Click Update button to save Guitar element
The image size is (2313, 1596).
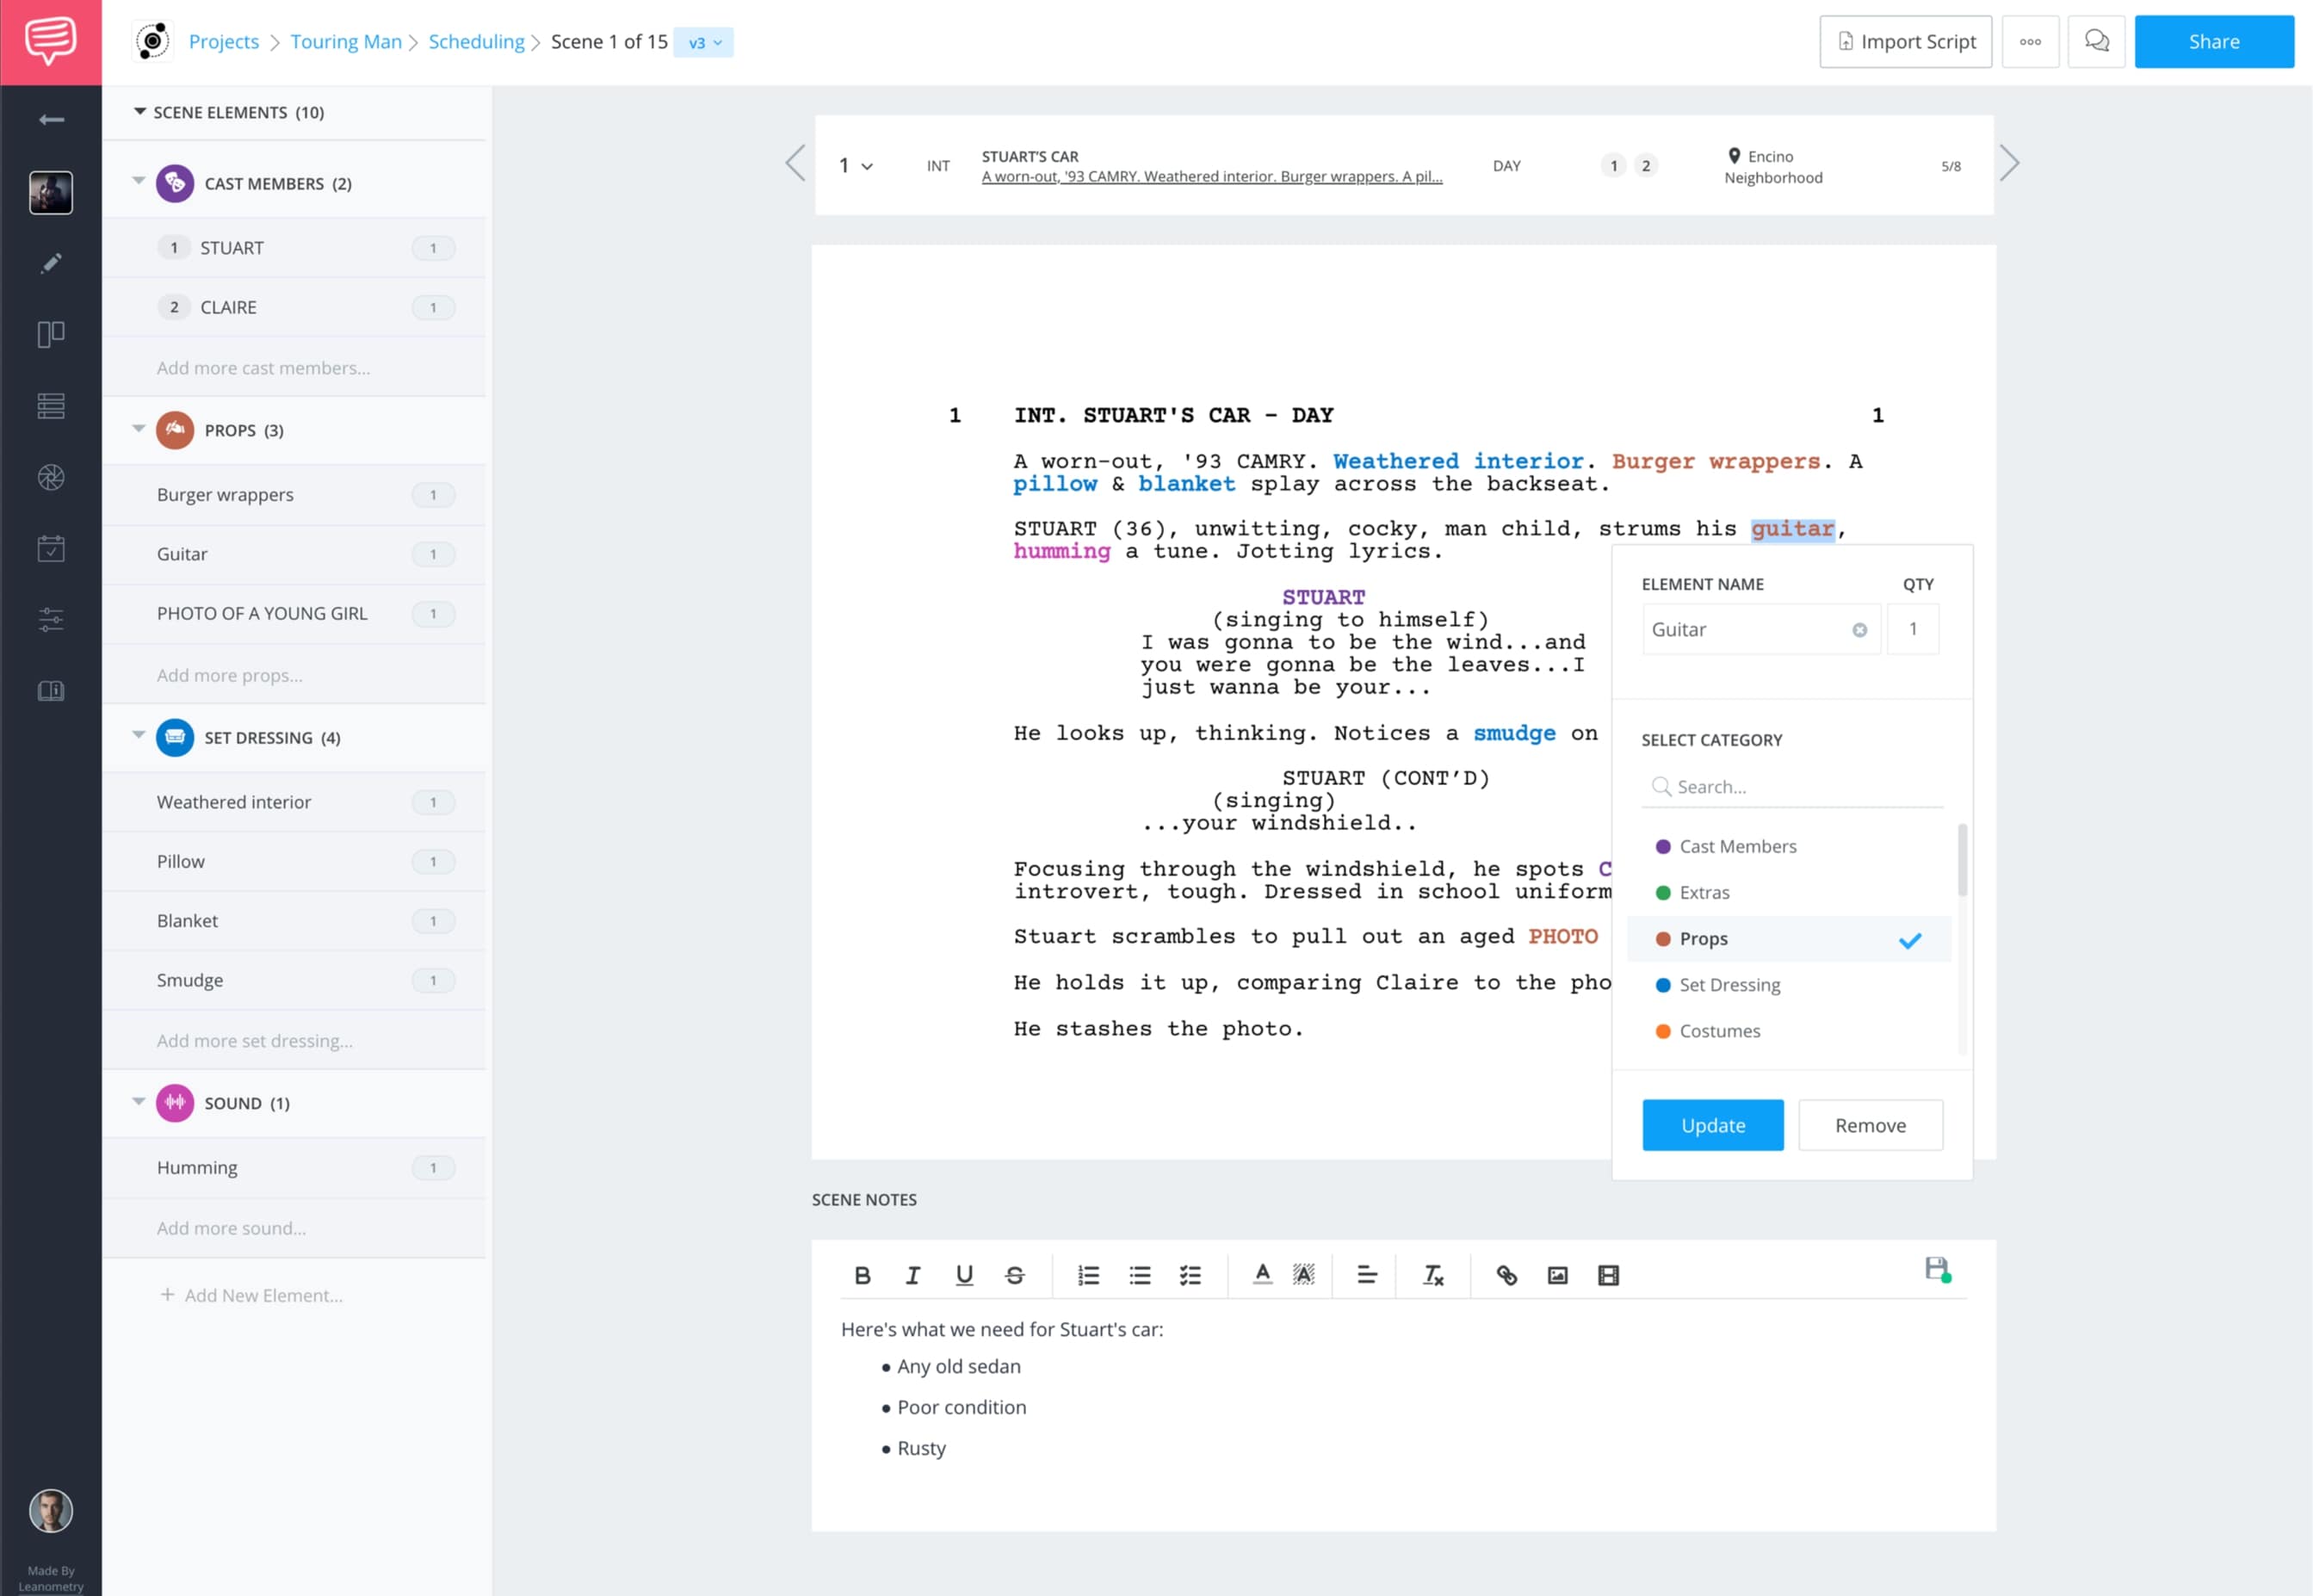[x=1712, y=1125]
